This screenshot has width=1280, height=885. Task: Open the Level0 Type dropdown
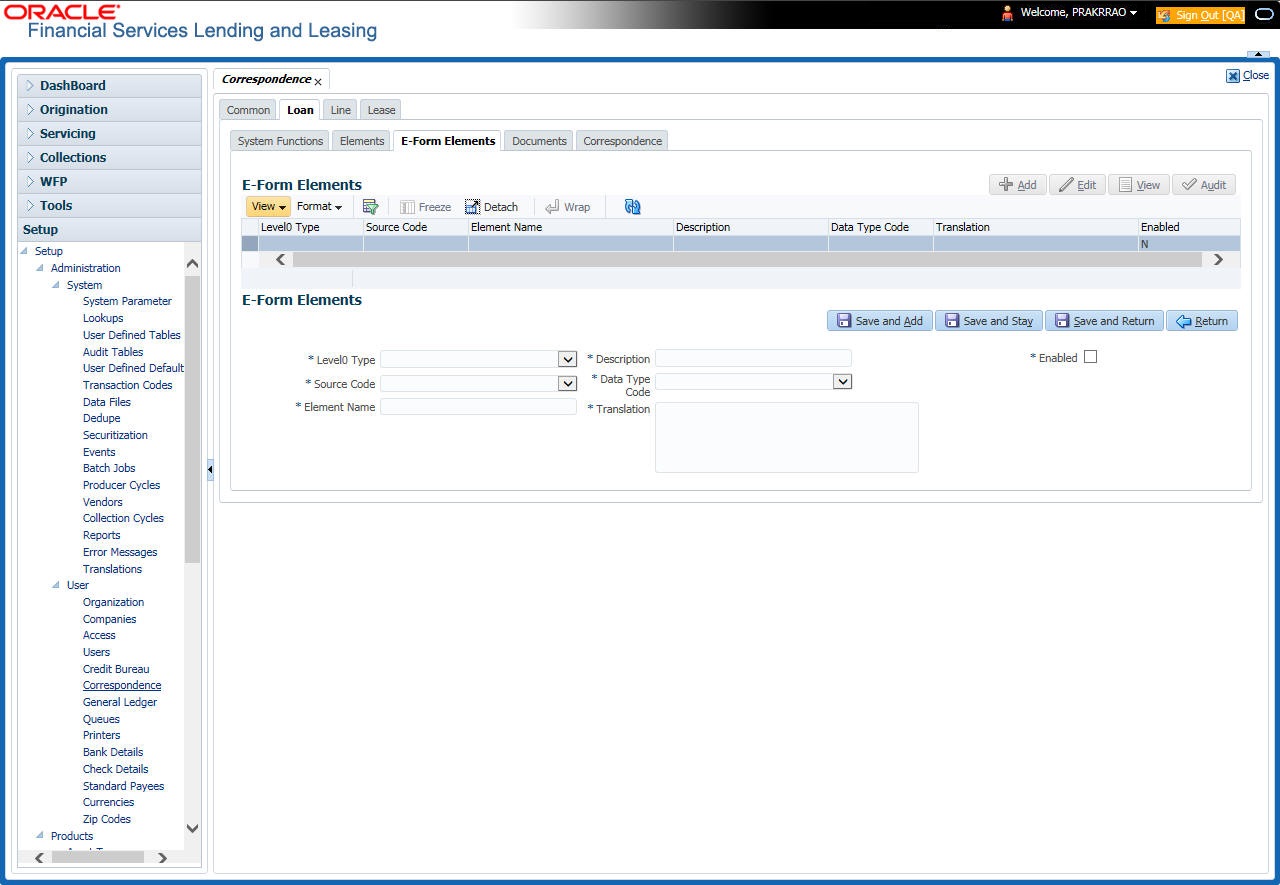567,359
